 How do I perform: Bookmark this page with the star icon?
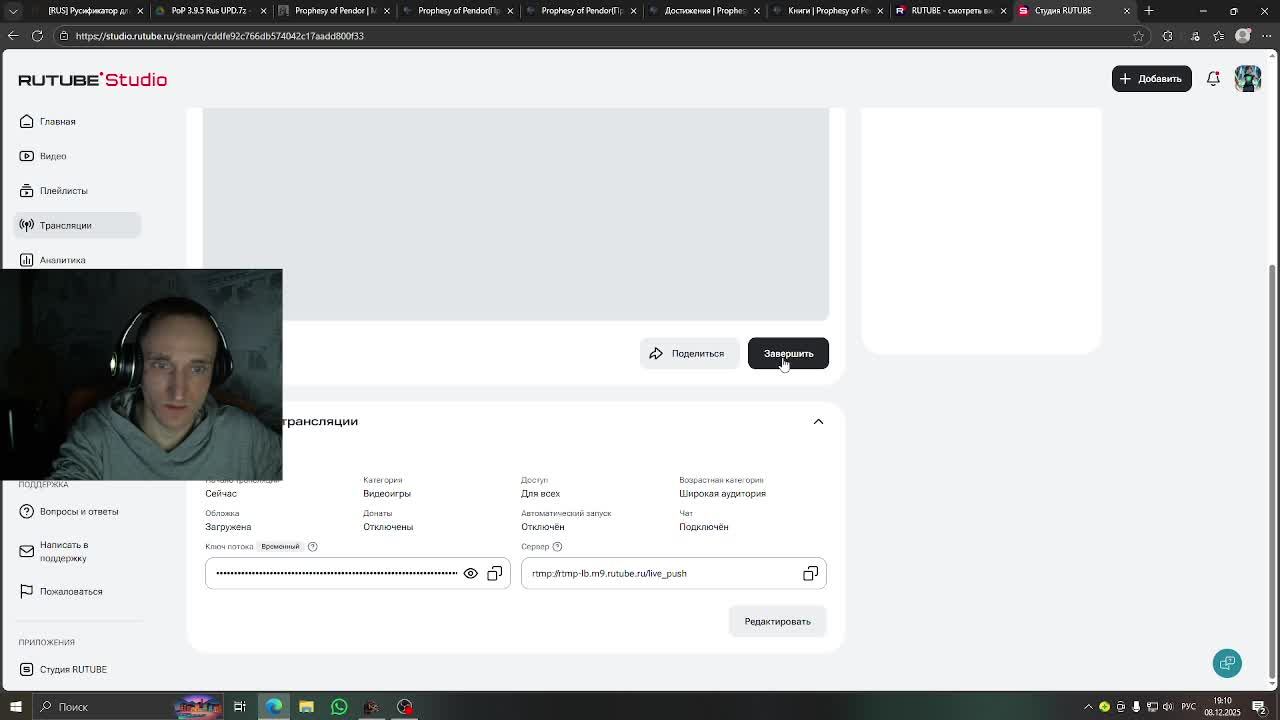(1138, 36)
